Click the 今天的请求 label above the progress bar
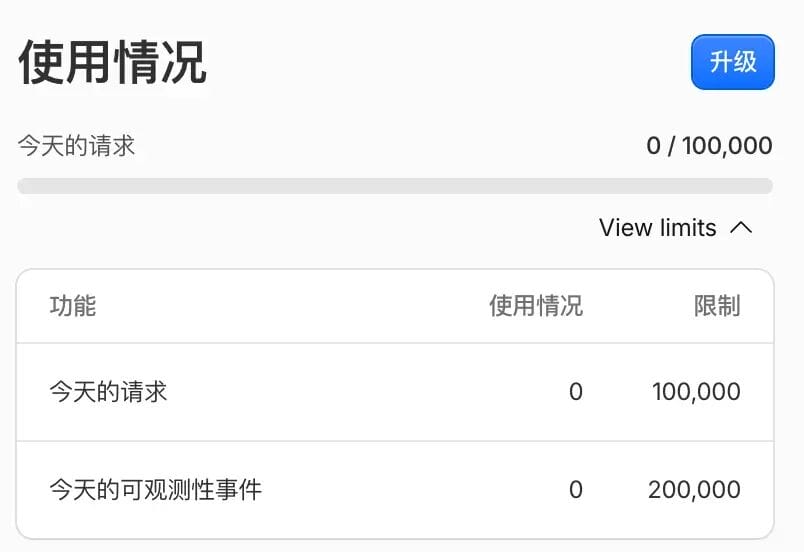This screenshot has width=804, height=552. point(76,146)
